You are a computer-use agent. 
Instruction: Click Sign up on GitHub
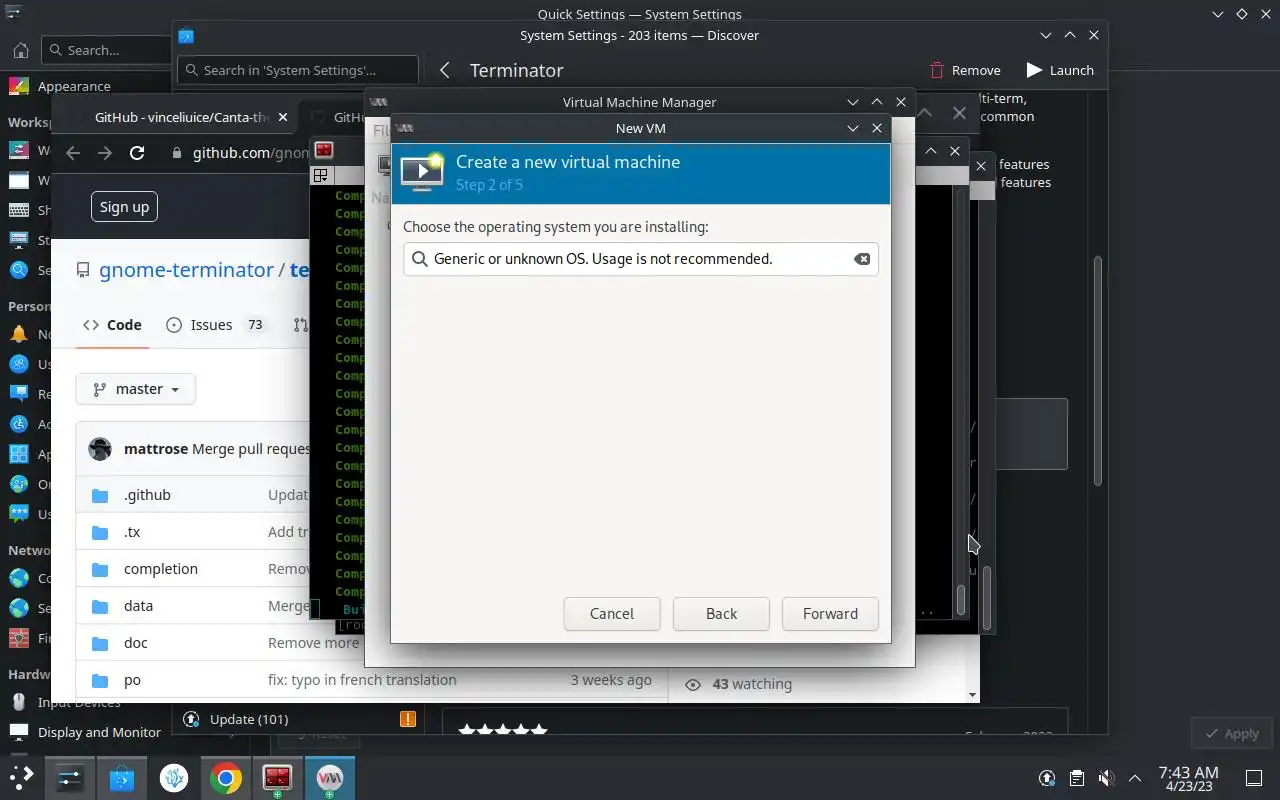124,207
